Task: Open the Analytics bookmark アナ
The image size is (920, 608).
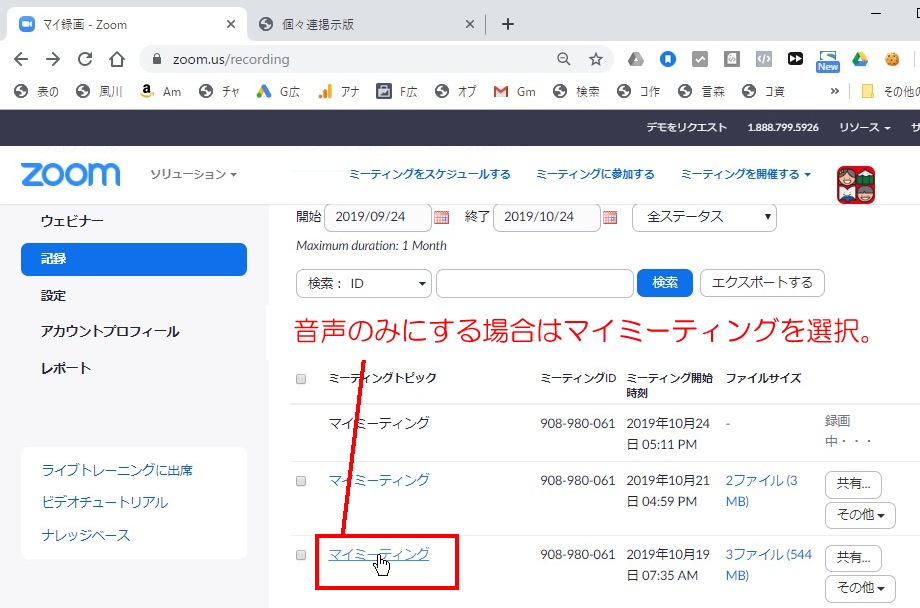Action: (x=338, y=92)
